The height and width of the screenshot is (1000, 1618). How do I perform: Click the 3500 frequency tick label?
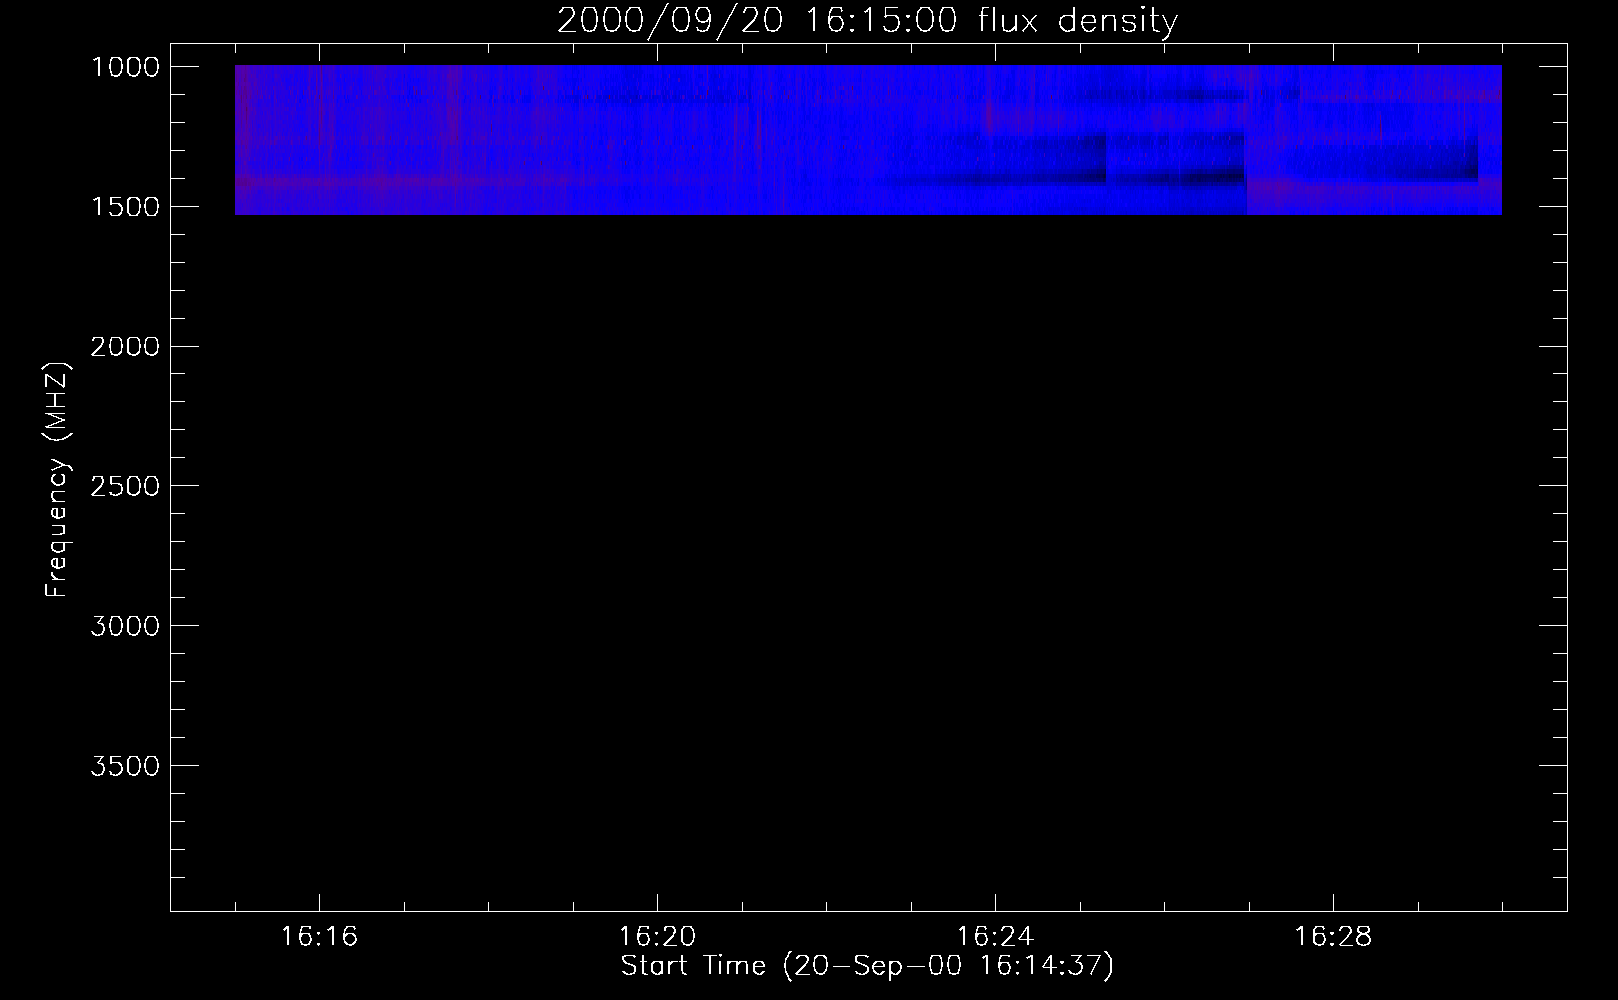(125, 767)
